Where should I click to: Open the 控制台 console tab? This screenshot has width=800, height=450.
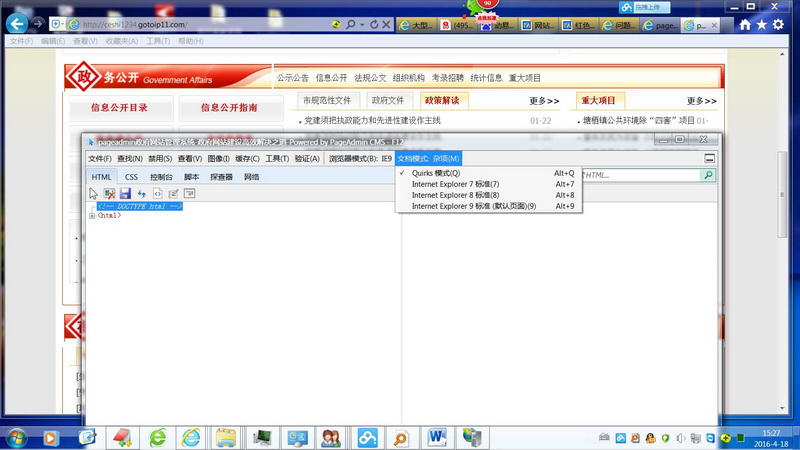click(161, 177)
